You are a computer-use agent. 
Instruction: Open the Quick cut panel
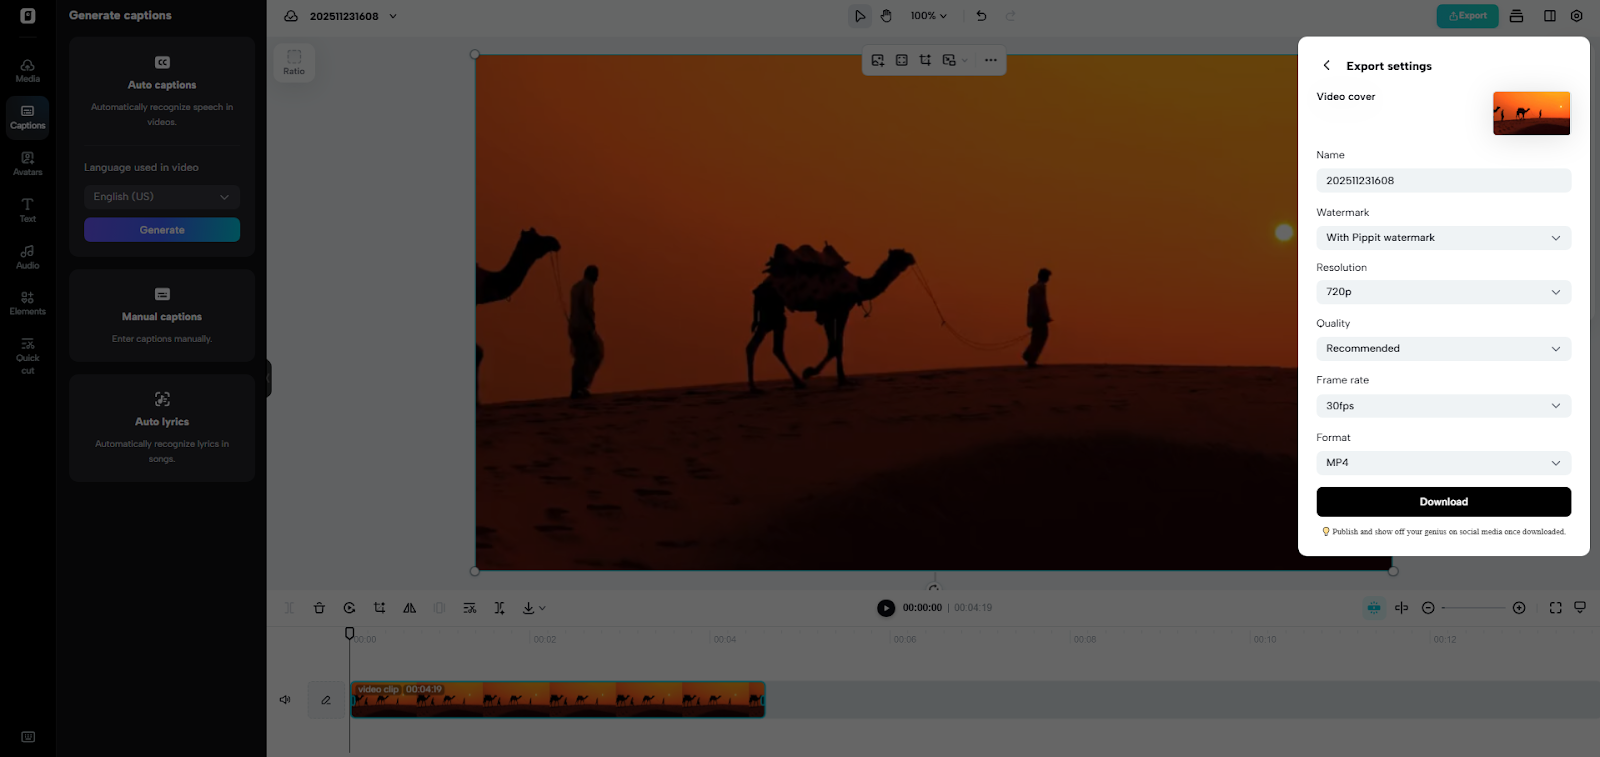(x=28, y=357)
